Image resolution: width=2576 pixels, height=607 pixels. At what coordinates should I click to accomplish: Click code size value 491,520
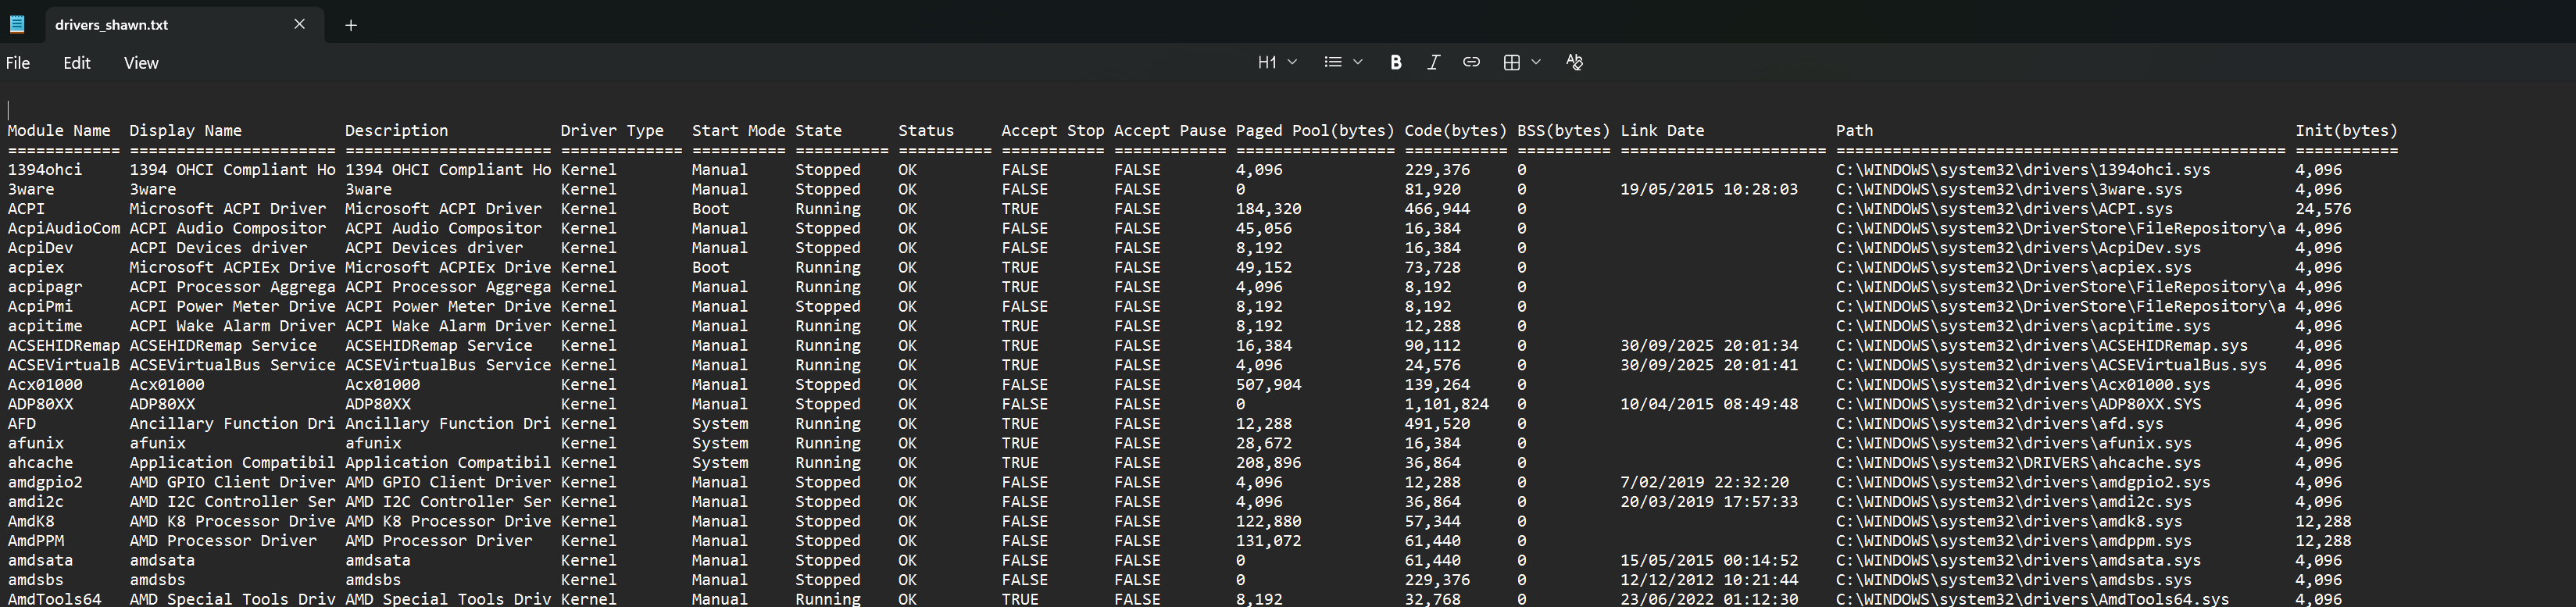coord(1437,424)
